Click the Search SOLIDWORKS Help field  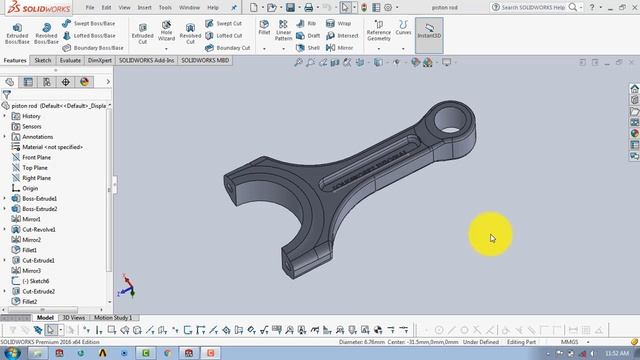pyautogui.click(x=533, y=7)
